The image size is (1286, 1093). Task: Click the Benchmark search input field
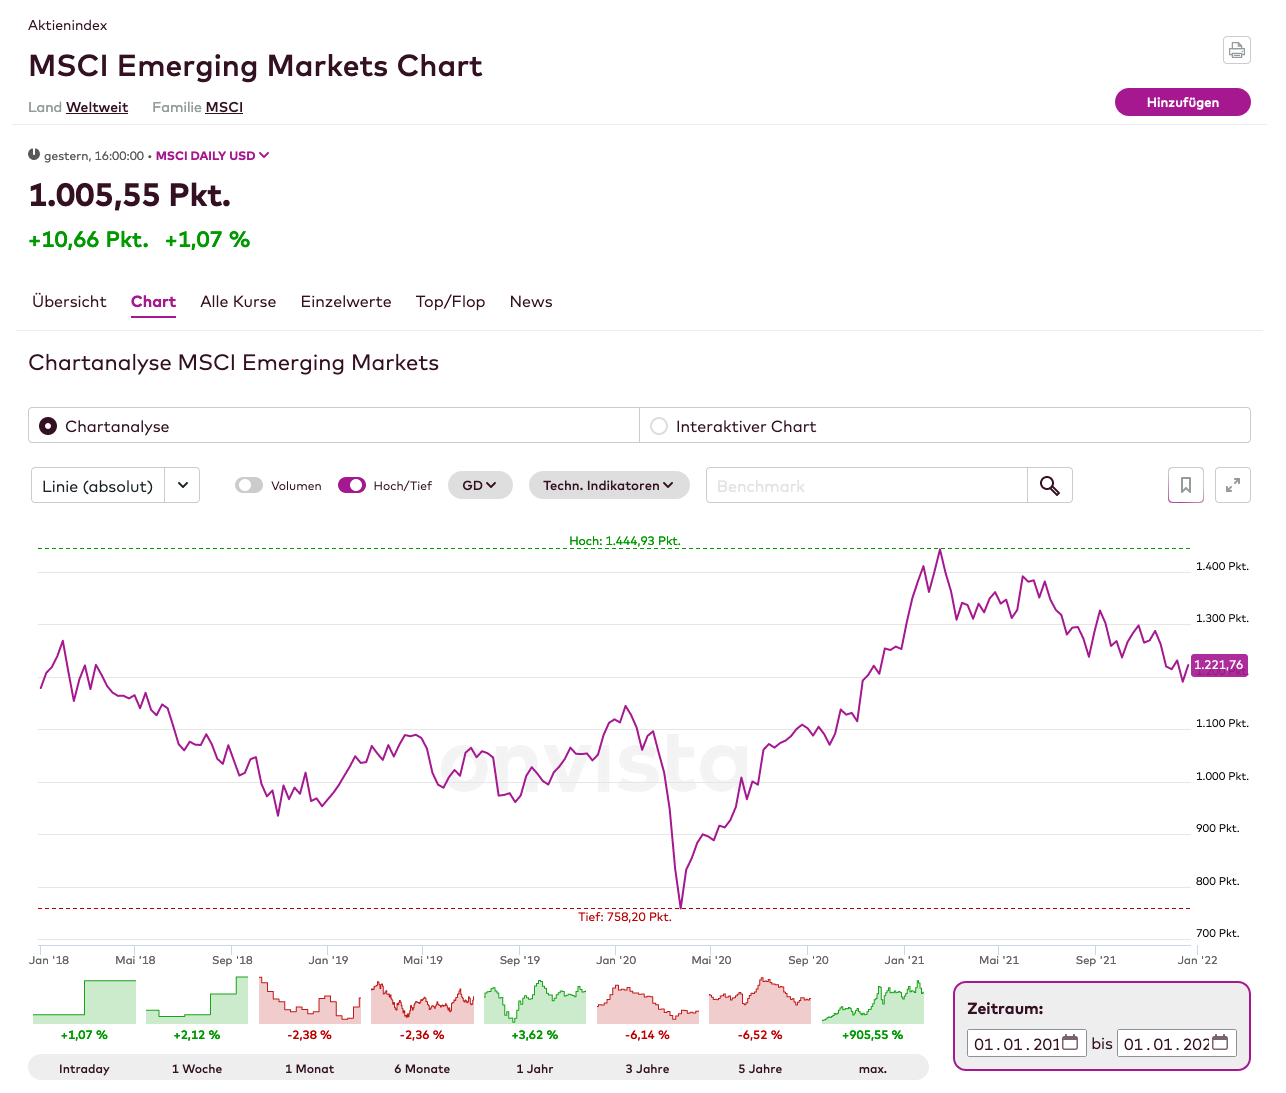click(866, 485)
